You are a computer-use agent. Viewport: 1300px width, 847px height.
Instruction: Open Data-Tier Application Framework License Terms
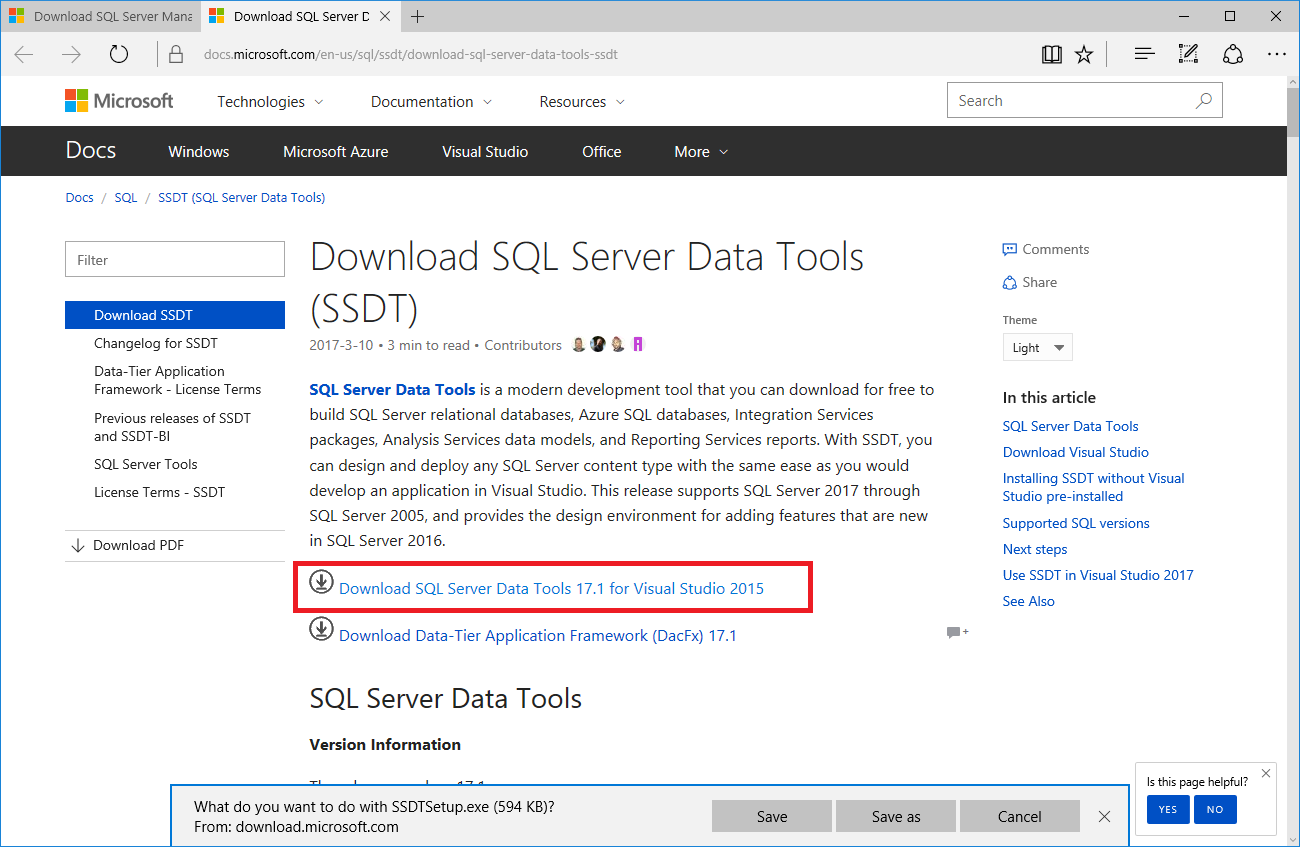click(178, 380)
